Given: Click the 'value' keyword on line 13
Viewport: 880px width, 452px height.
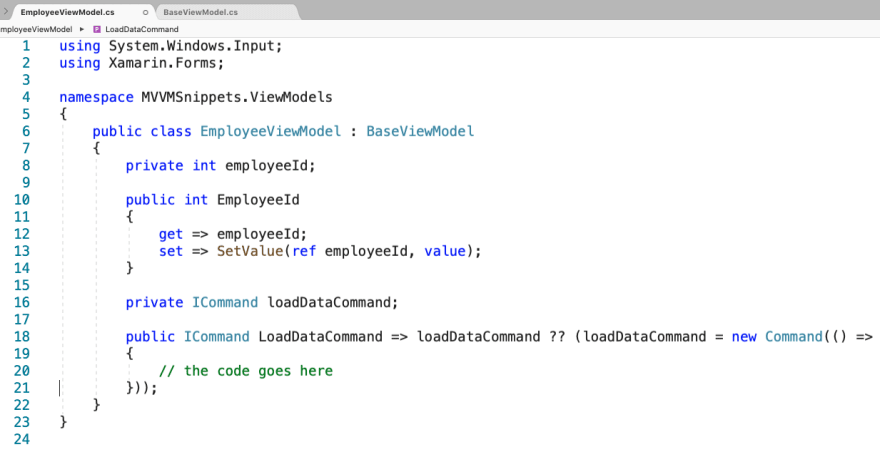Looking at the screenshot, I should [x=445, y=251].
